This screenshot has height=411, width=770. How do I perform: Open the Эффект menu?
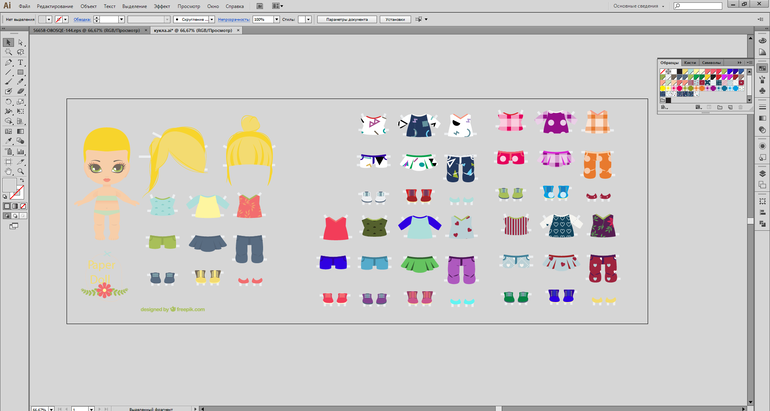tap(161, 6)
